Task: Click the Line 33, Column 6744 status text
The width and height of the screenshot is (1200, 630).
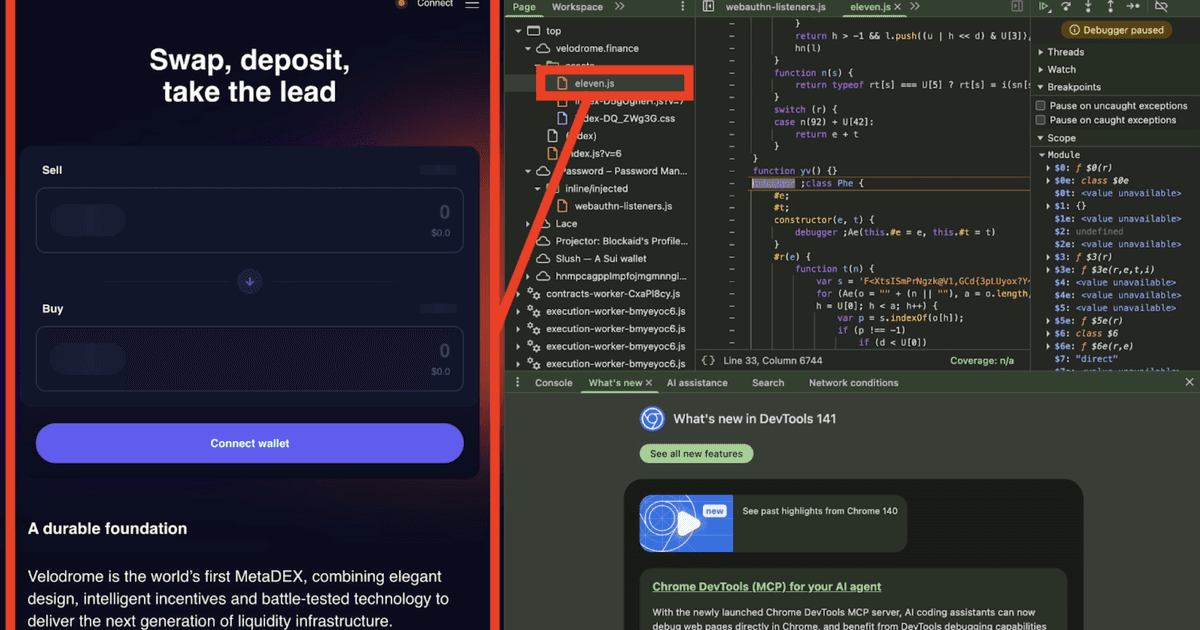Action: tap(773, 360)
